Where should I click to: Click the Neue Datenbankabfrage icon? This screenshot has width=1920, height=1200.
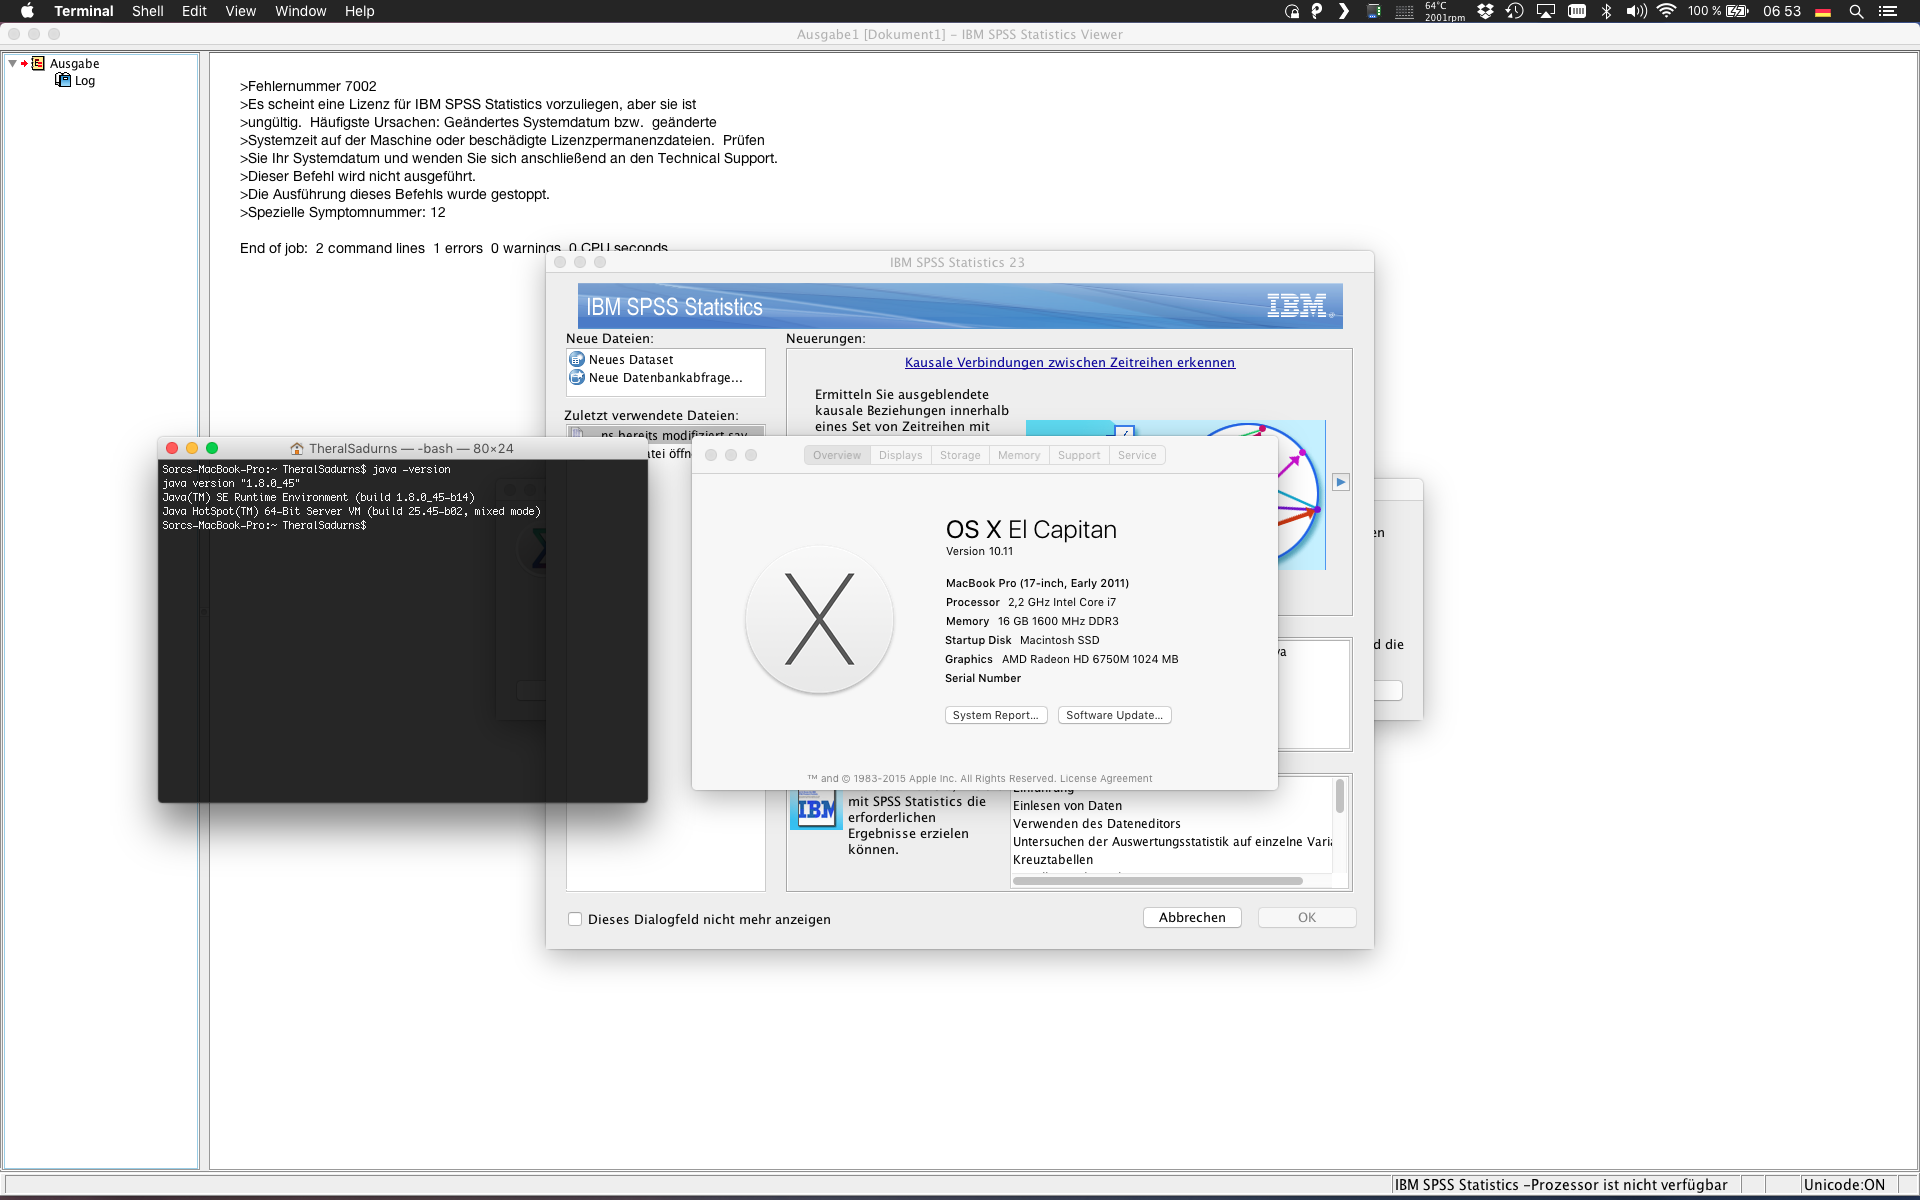point(577,377)
